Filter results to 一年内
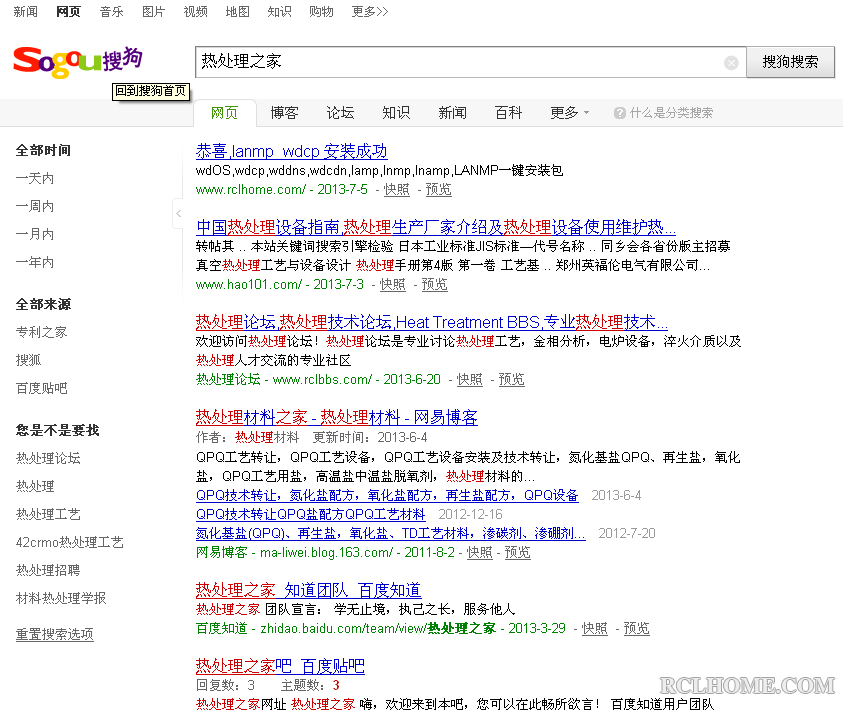Image resolution: width=843 pixels, height=710 pixels. [34, 262]
